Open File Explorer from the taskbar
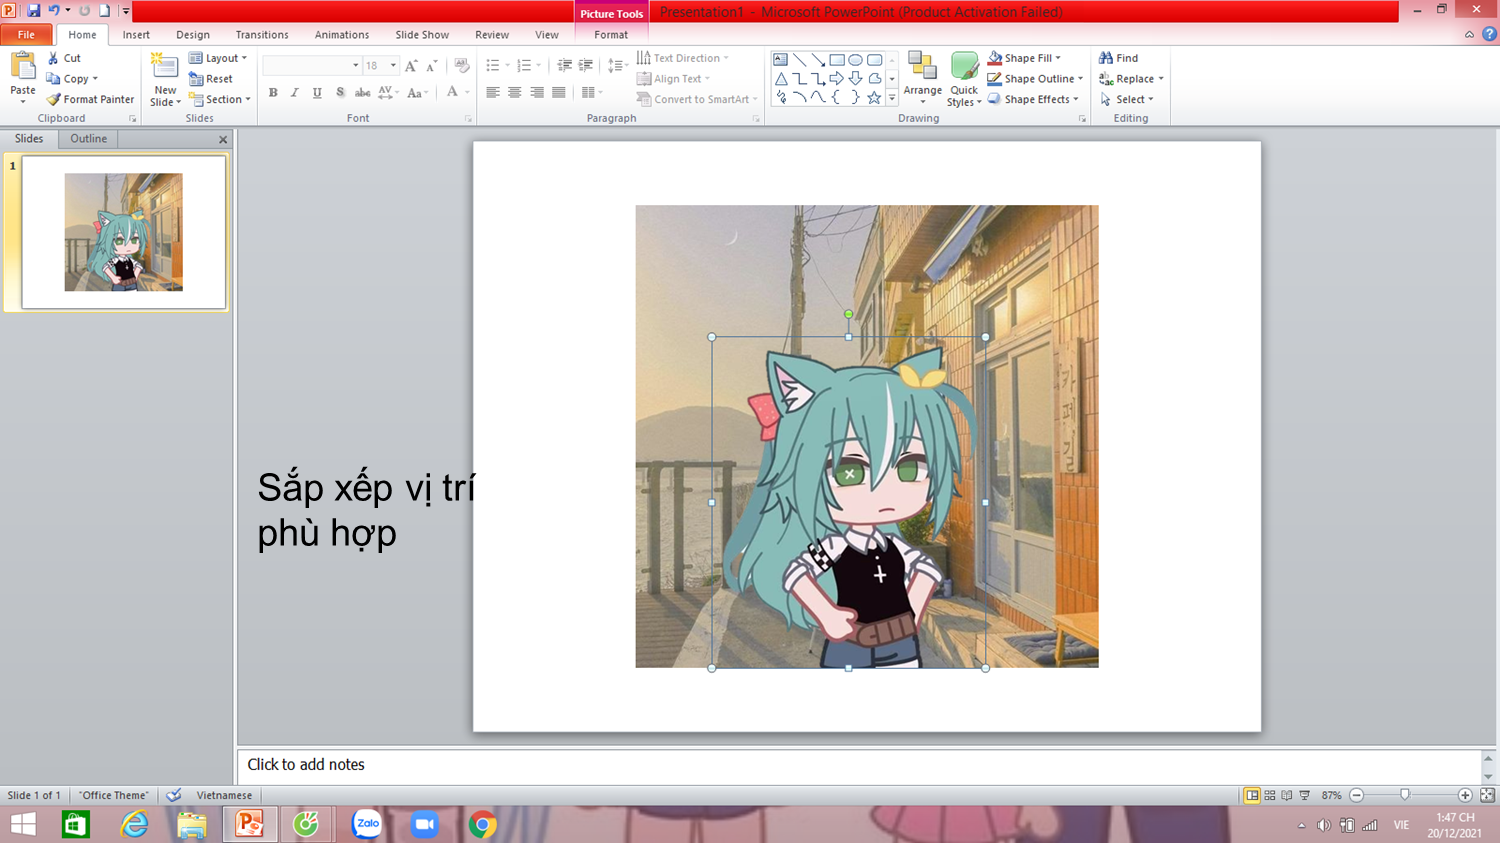1500x843 pixels. [x=192, y=824]
